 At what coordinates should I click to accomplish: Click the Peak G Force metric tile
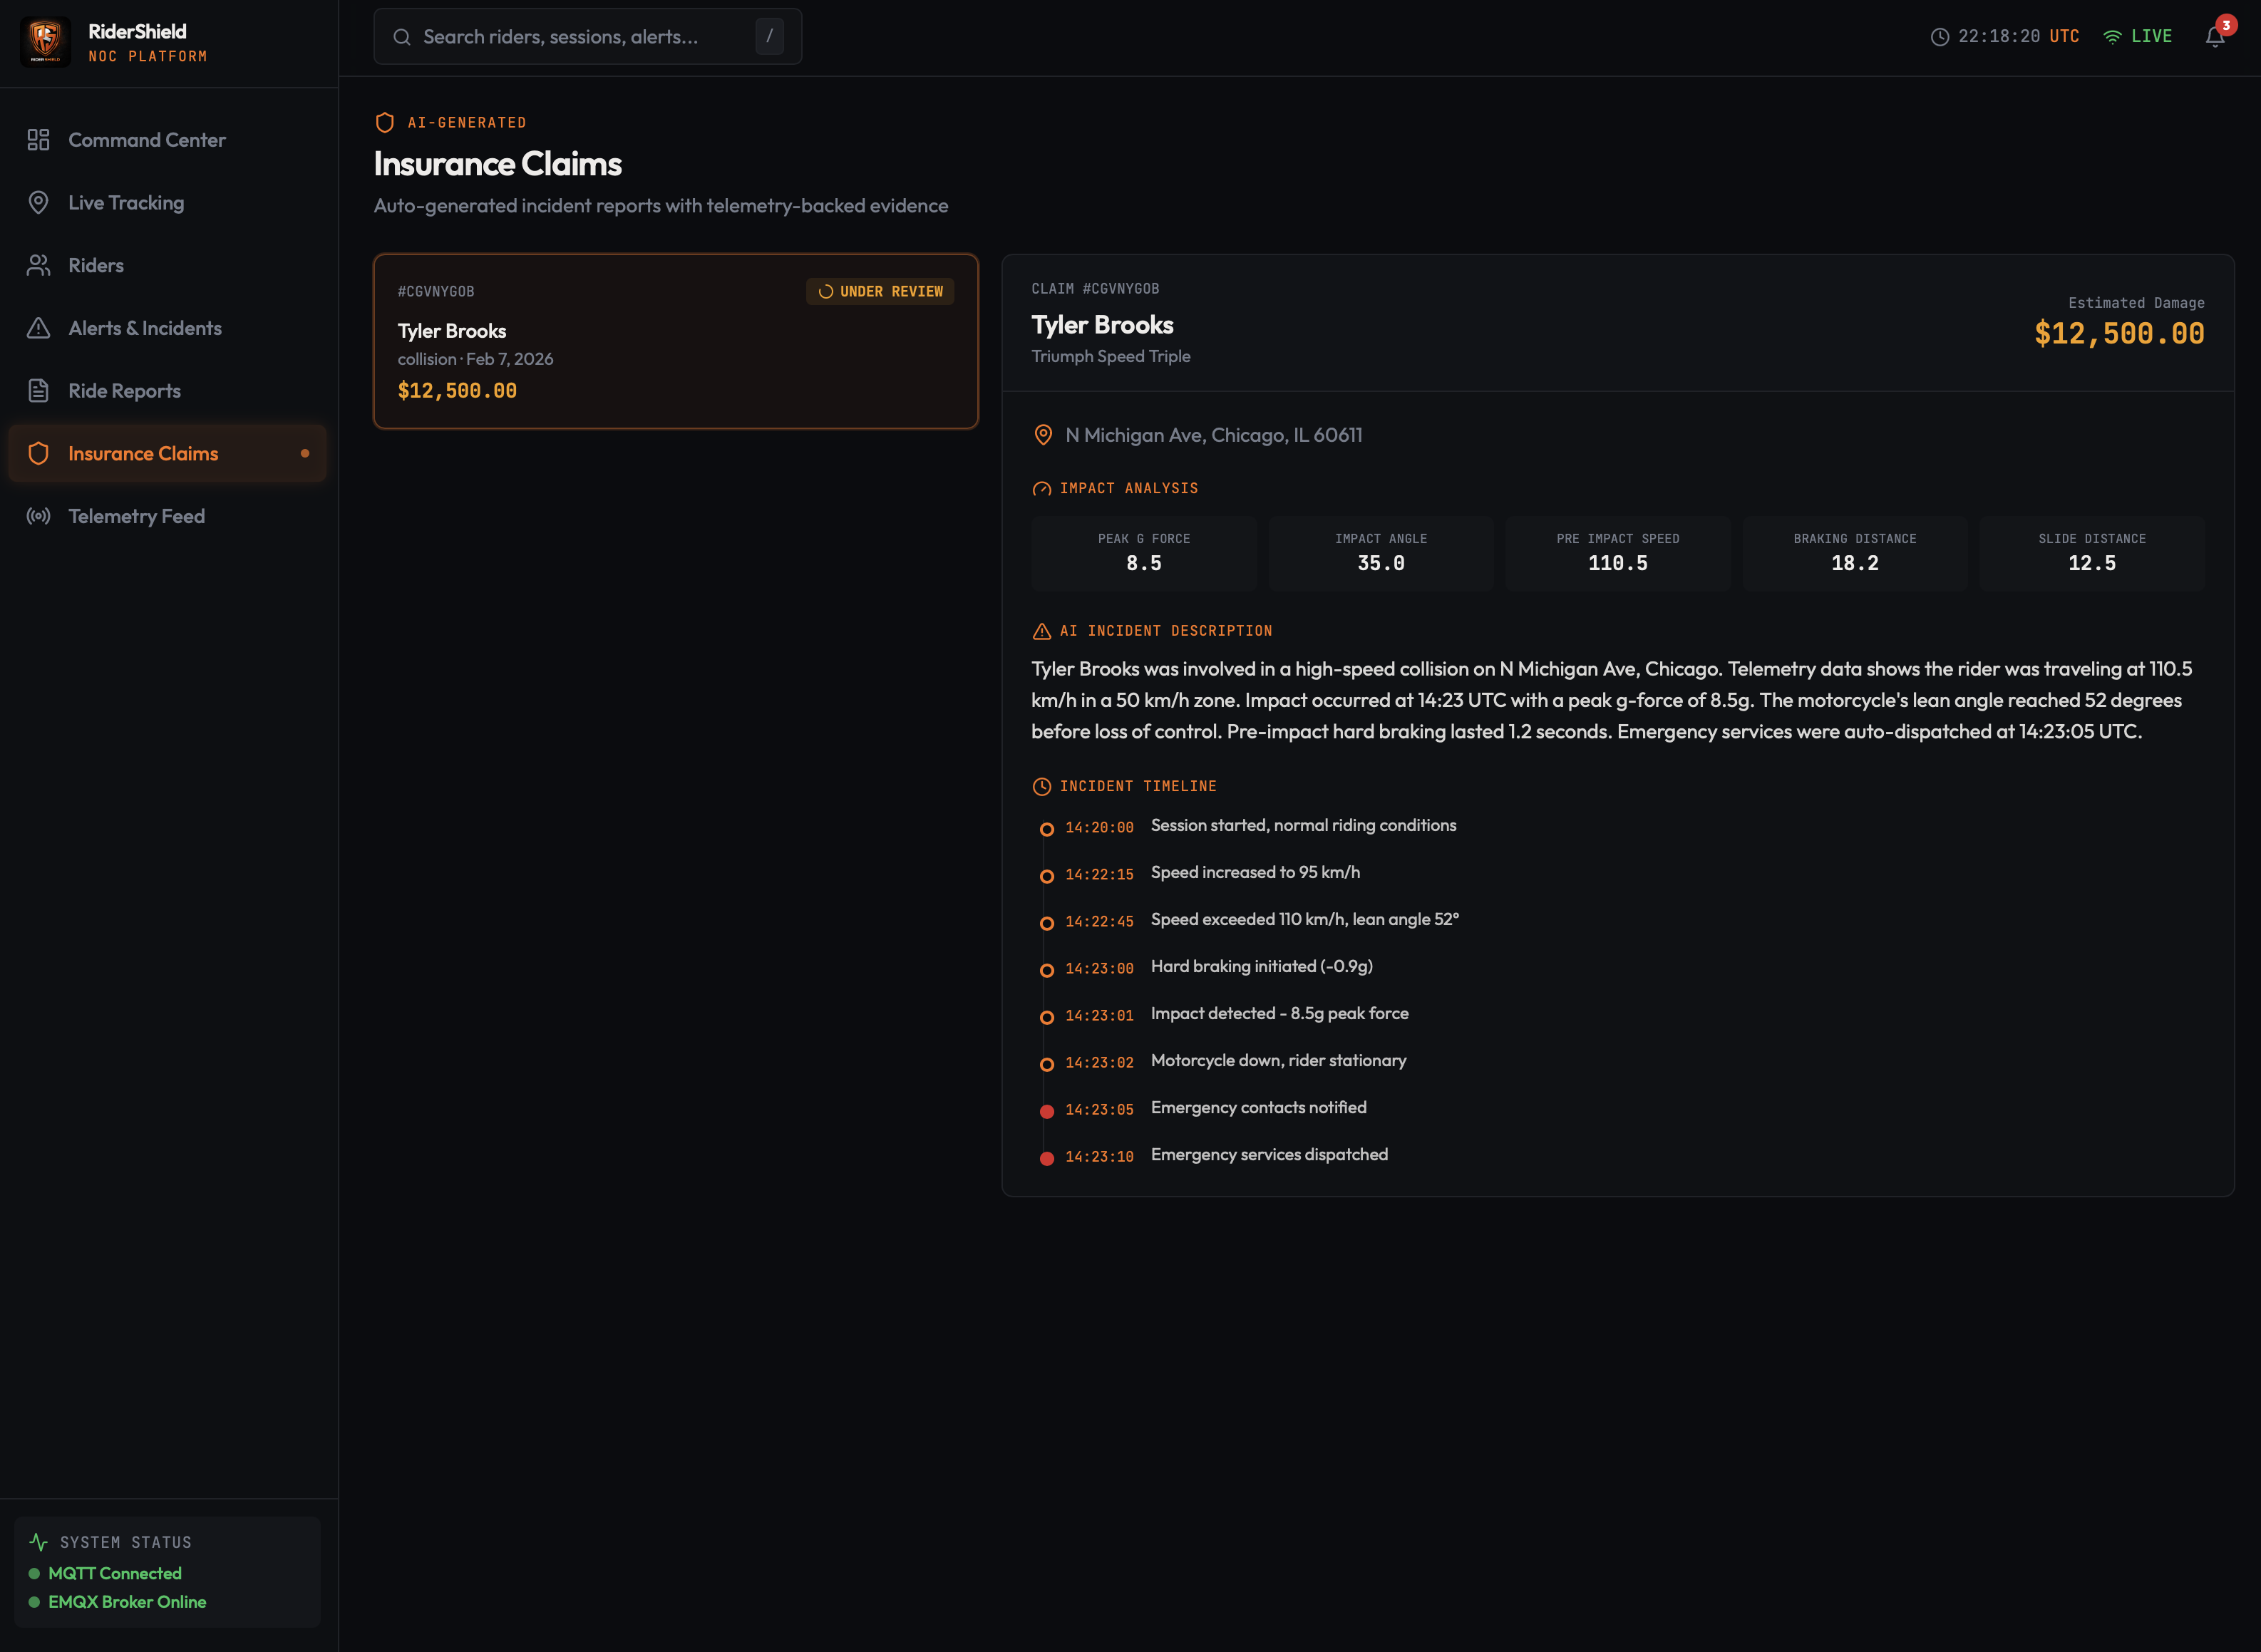(1143, 553)
